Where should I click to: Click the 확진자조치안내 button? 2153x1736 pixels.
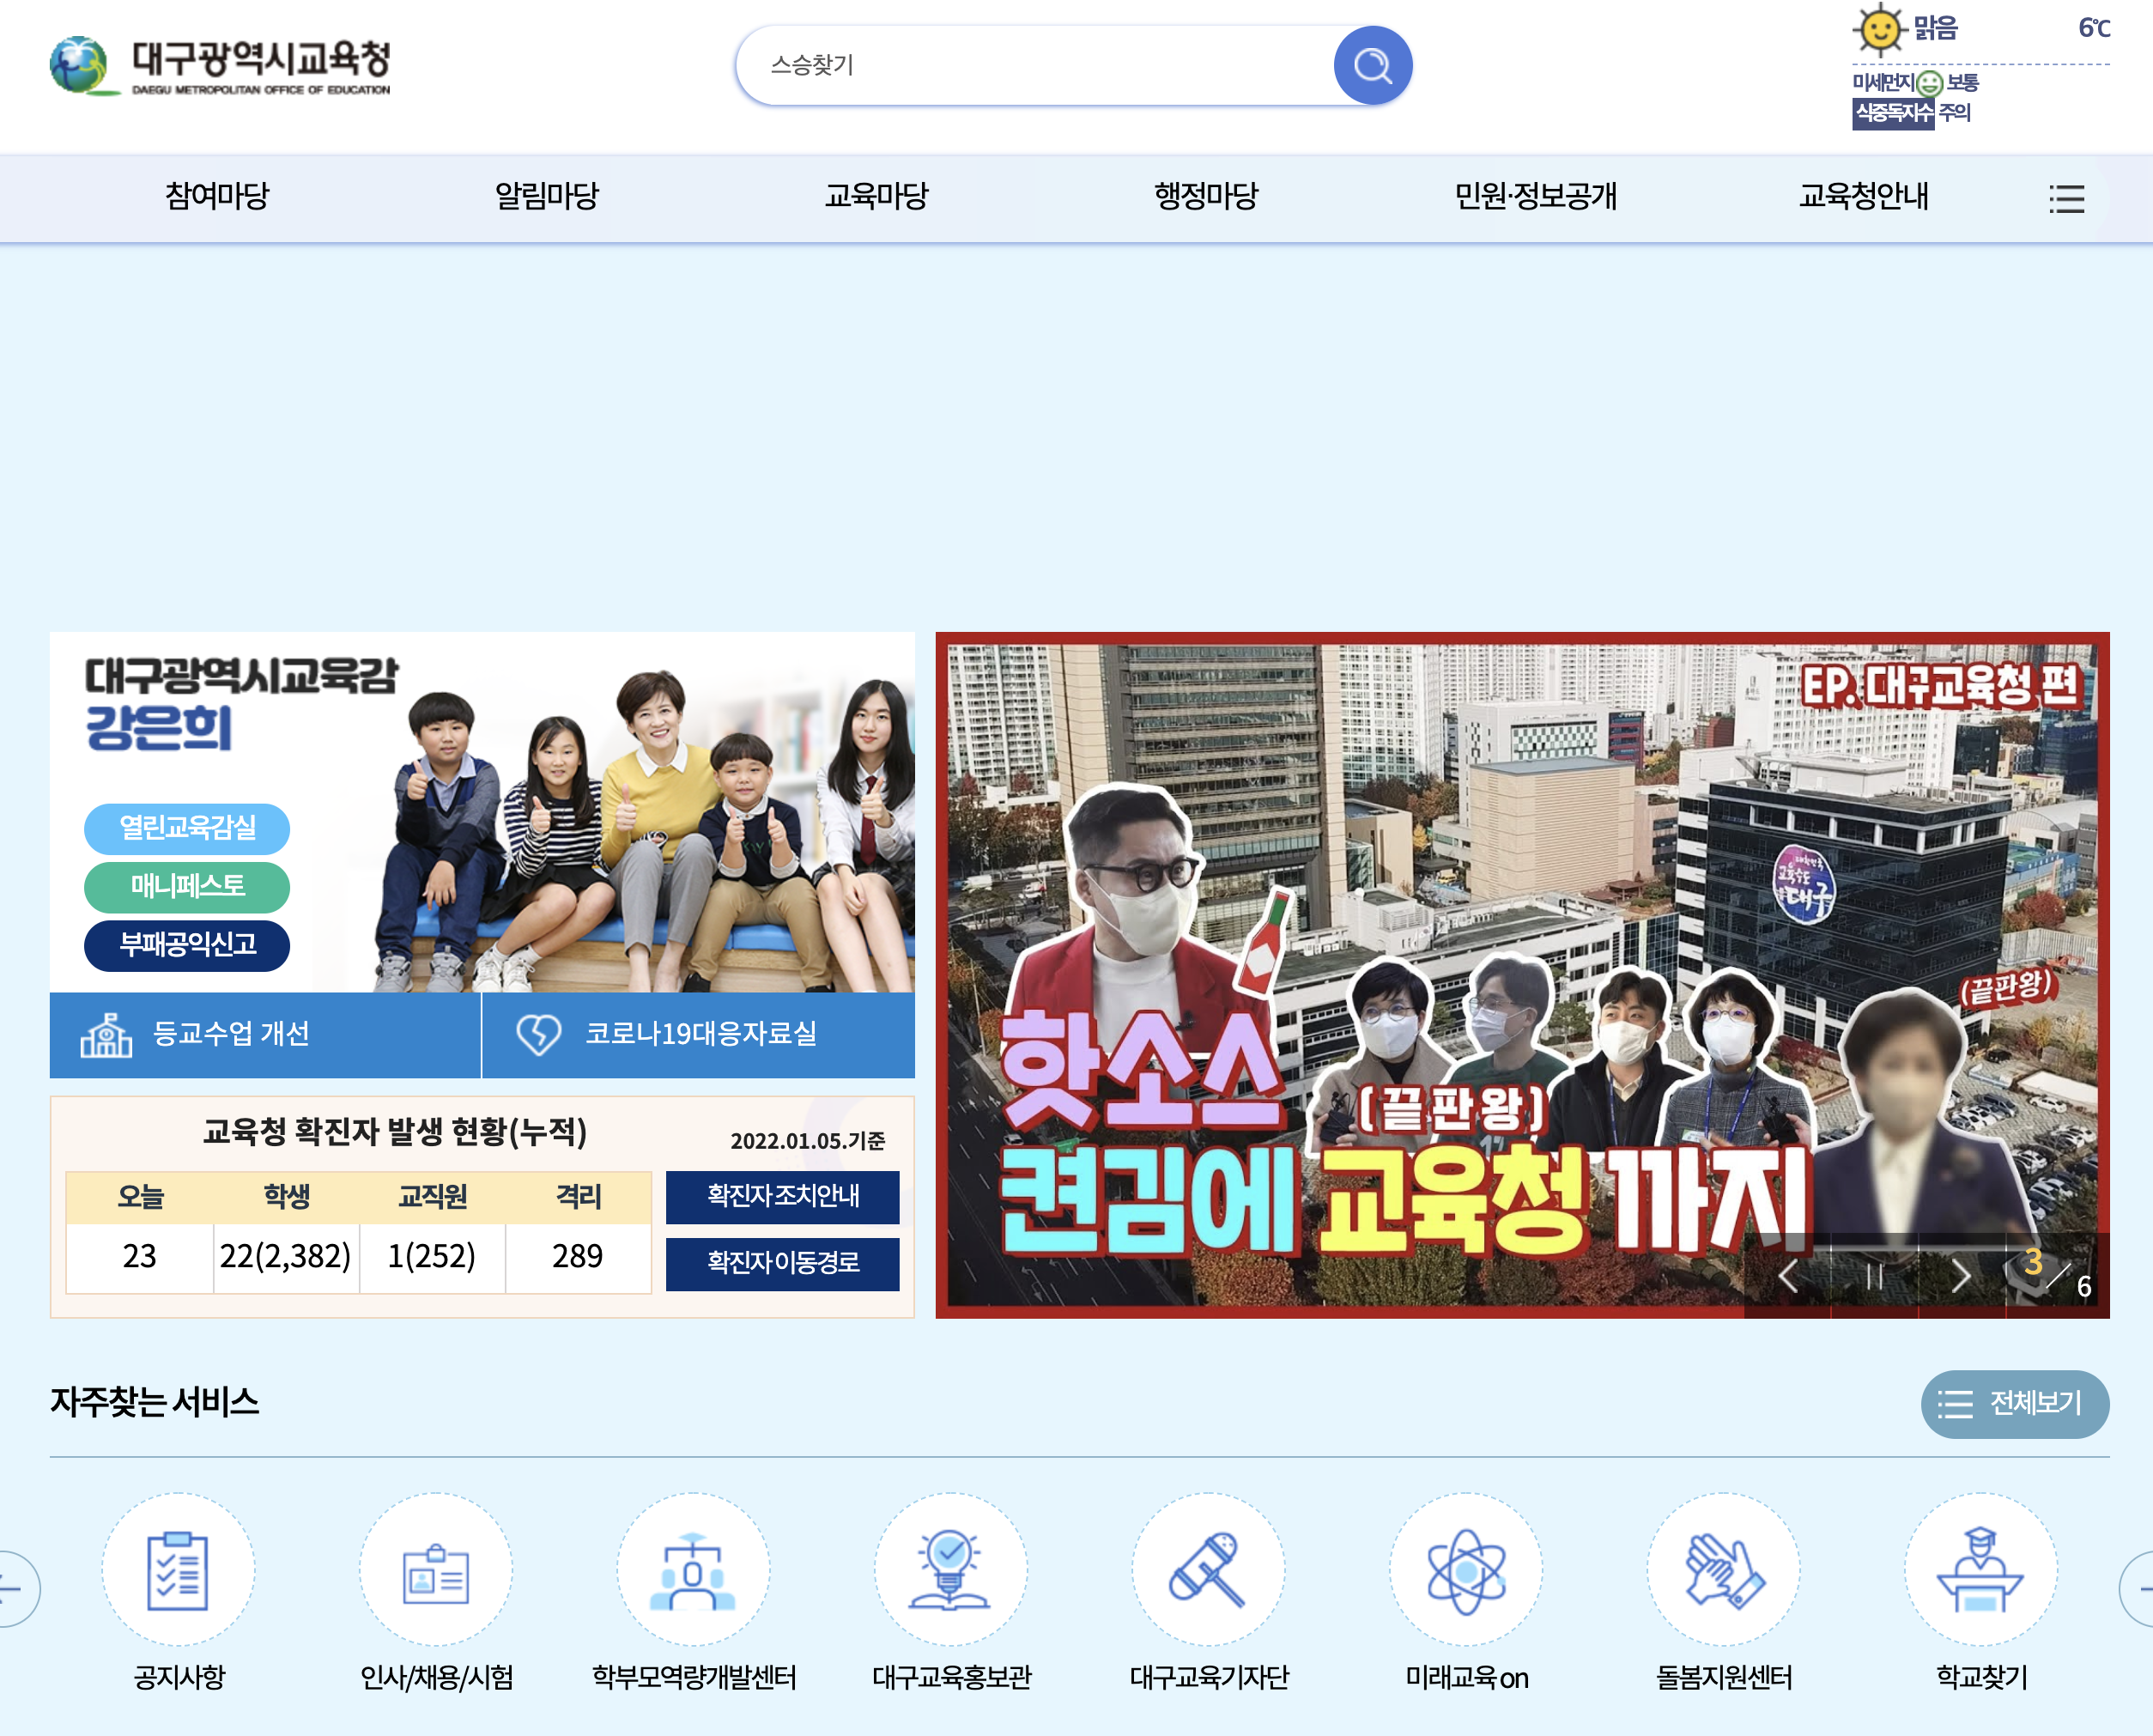[x=782, y=1196]
